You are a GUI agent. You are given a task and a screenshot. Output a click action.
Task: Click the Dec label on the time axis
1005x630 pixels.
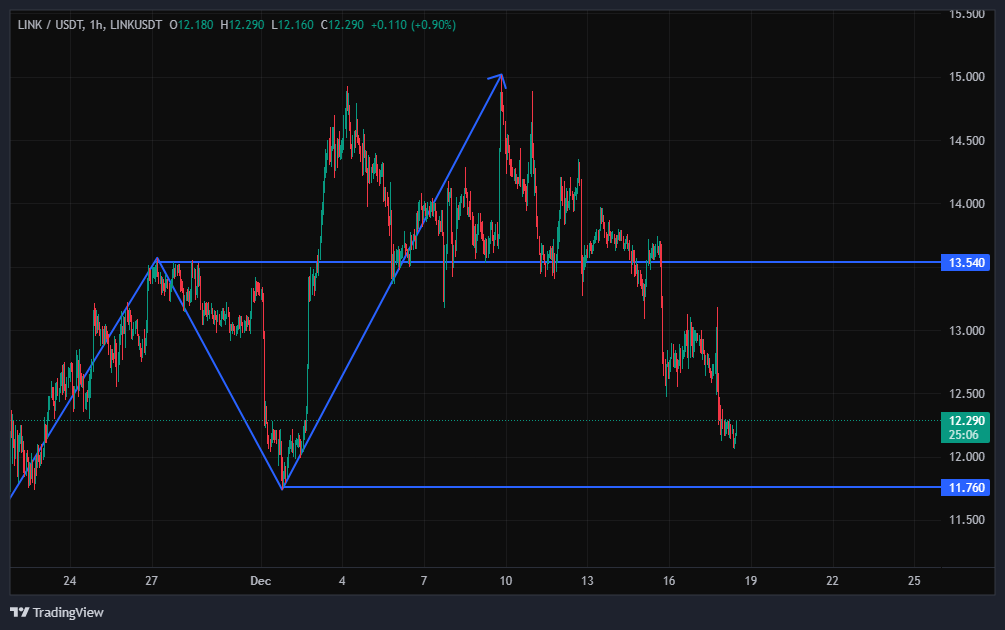coord(261,581)
